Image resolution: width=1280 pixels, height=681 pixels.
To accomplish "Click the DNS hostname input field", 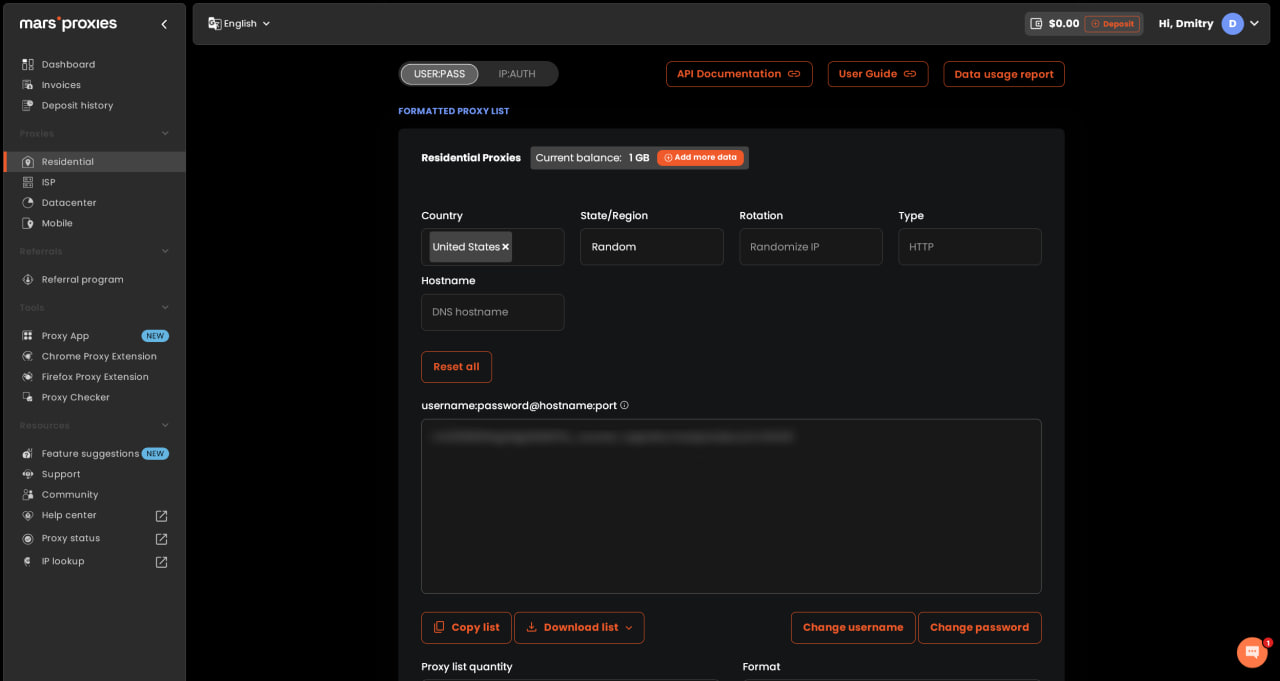I will [493, 312].
